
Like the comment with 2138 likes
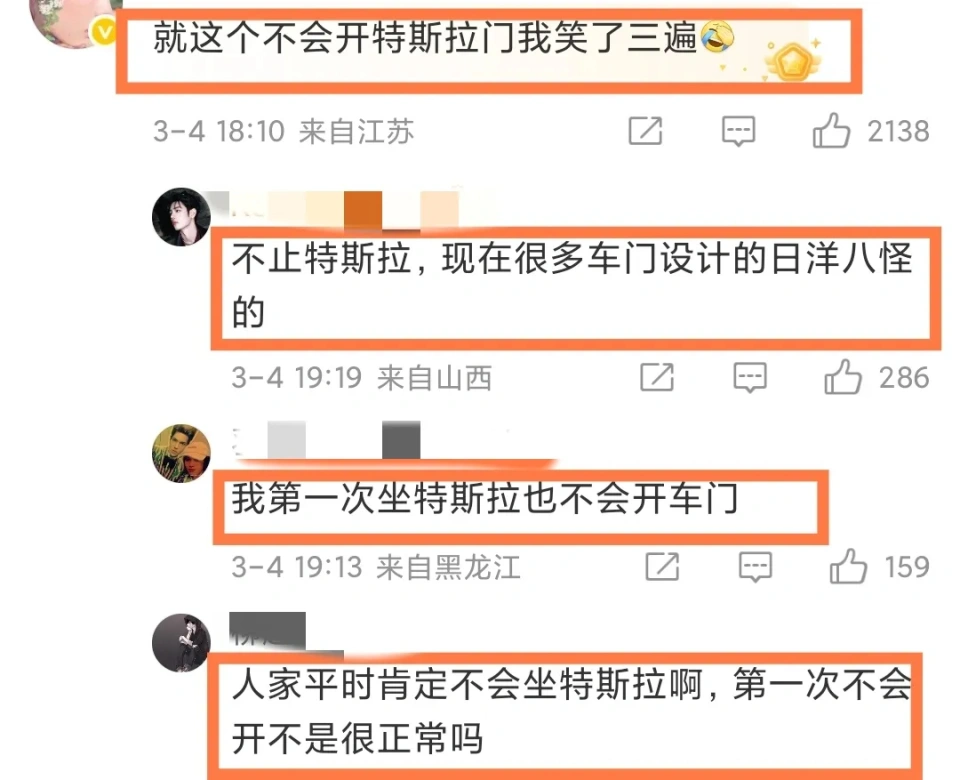831,130
